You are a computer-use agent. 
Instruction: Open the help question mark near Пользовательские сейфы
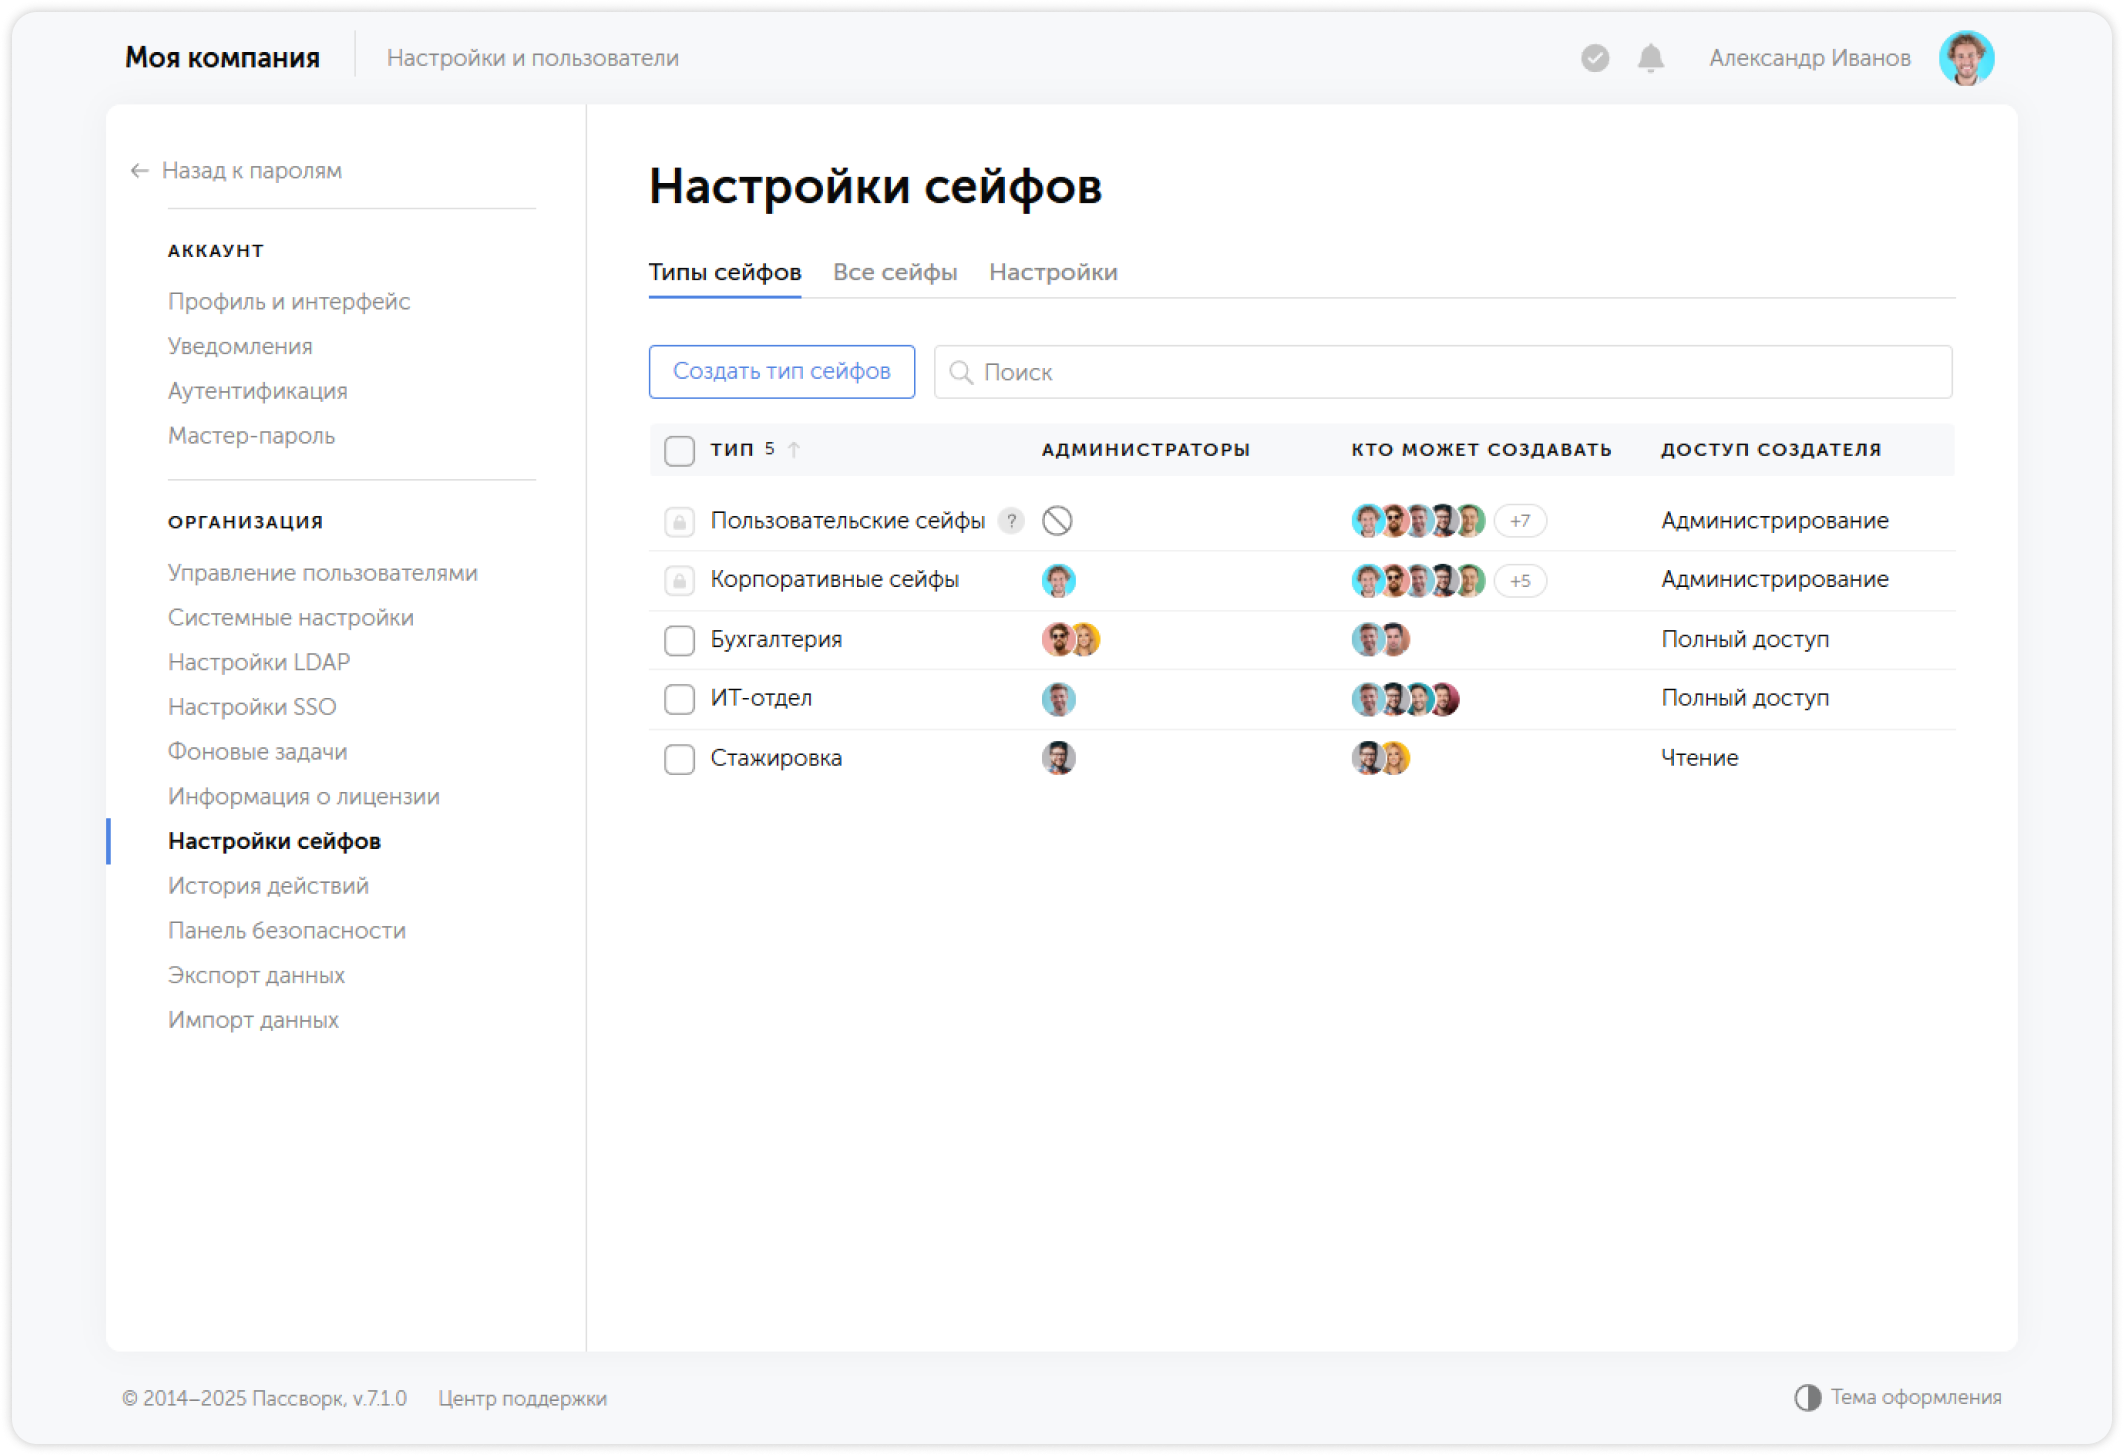coord(1012,521)
